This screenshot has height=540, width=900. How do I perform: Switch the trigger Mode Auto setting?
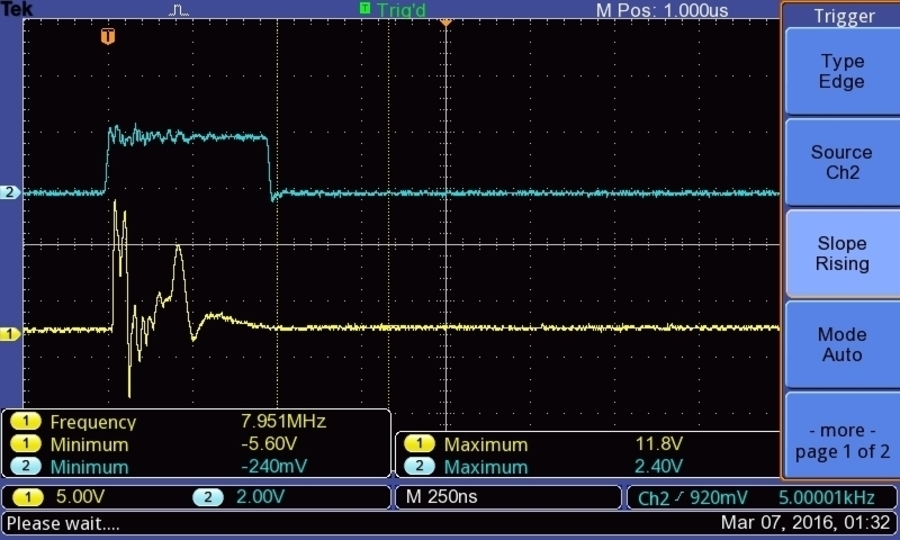coord(841,344)
